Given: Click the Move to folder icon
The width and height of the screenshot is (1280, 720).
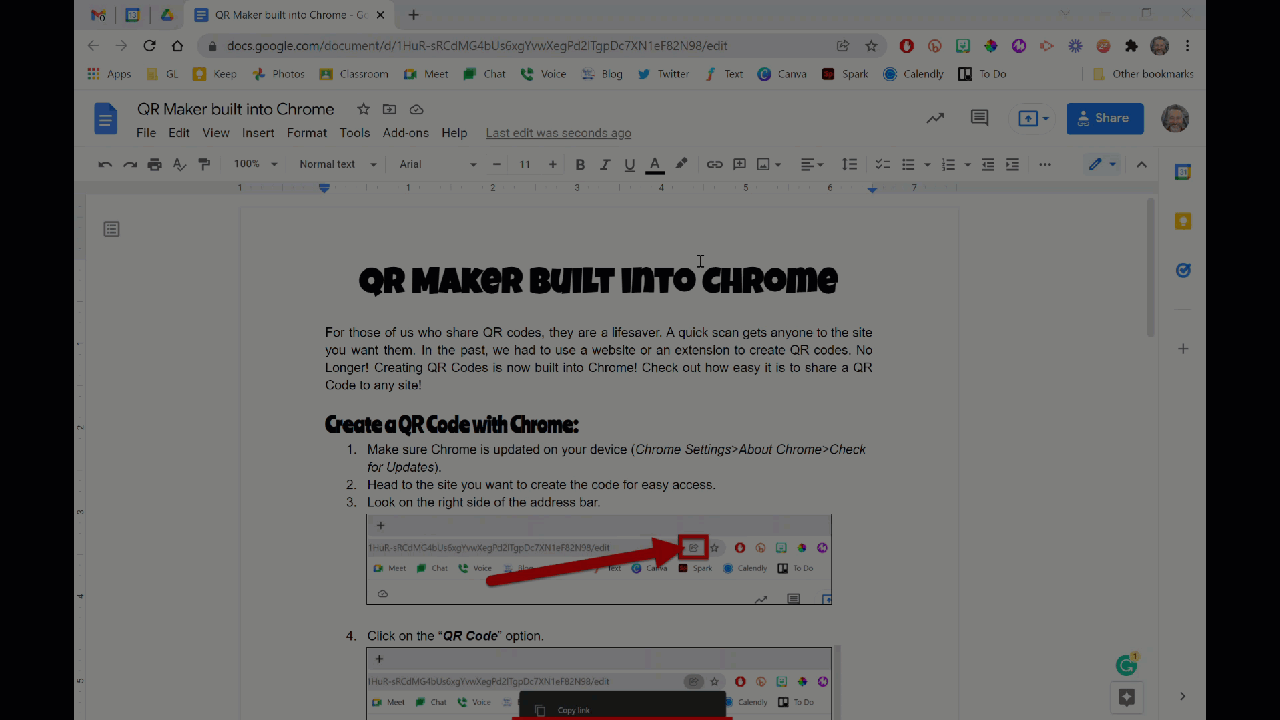Looking at the screenshot, I should click(x=390, y=109).
